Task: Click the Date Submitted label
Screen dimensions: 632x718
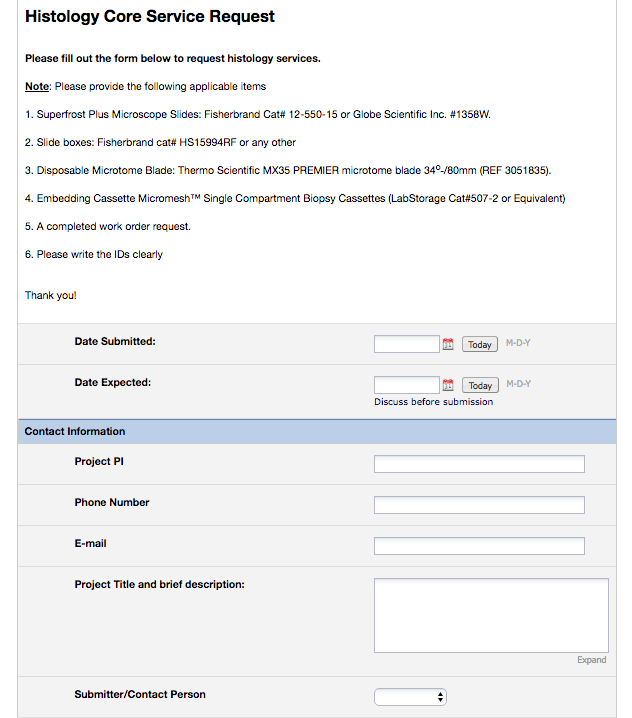Action: tap(115, 342)
